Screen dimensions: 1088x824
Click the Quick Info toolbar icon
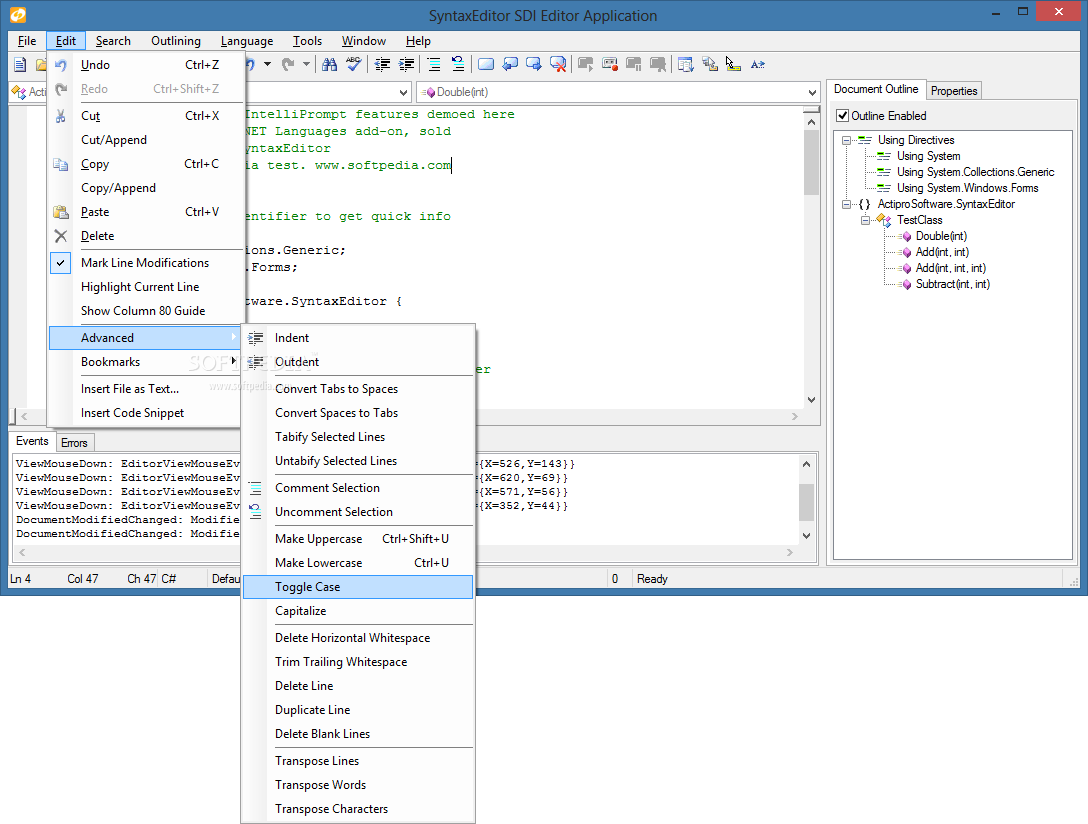point(733,65)
